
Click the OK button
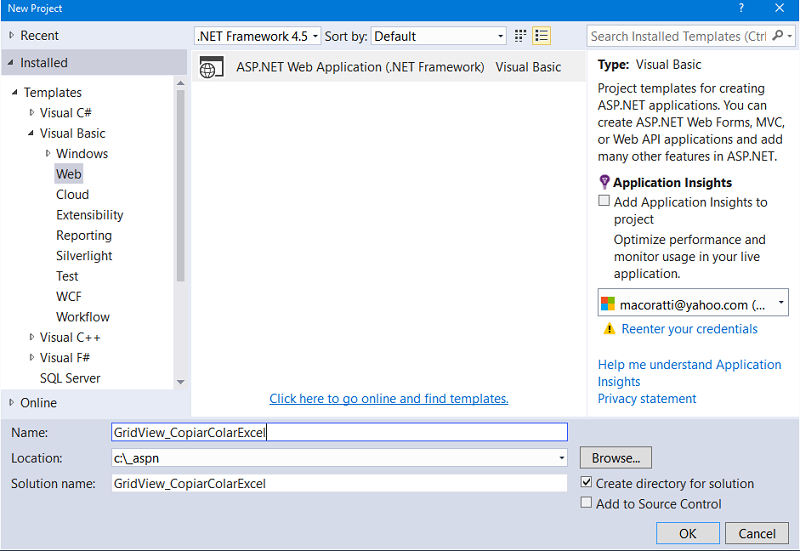click(x=687, y=533)
